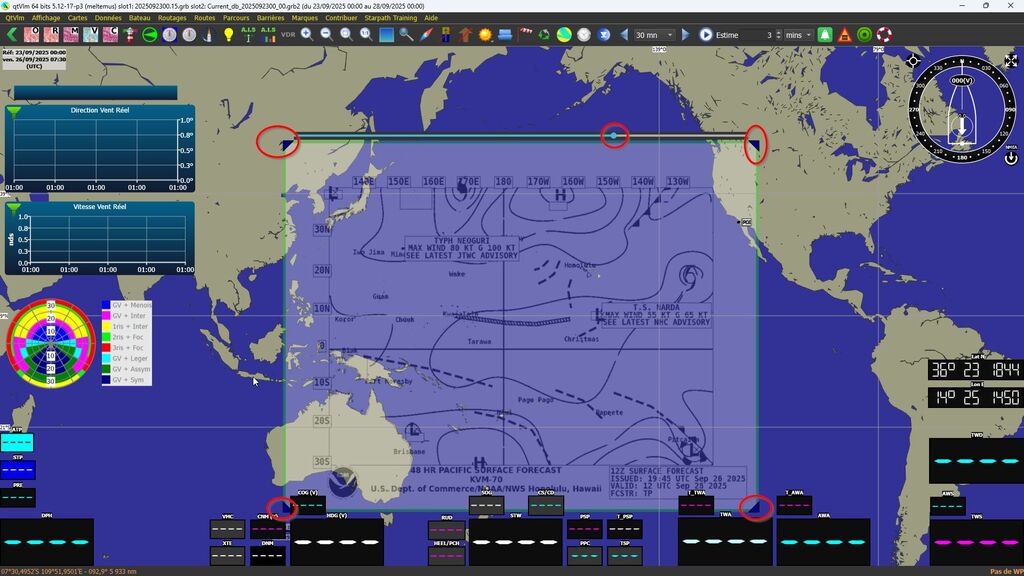Click the lifebuoy man-overboard icon
This screenshot has height=576, width=1024.
pos(884,35)
